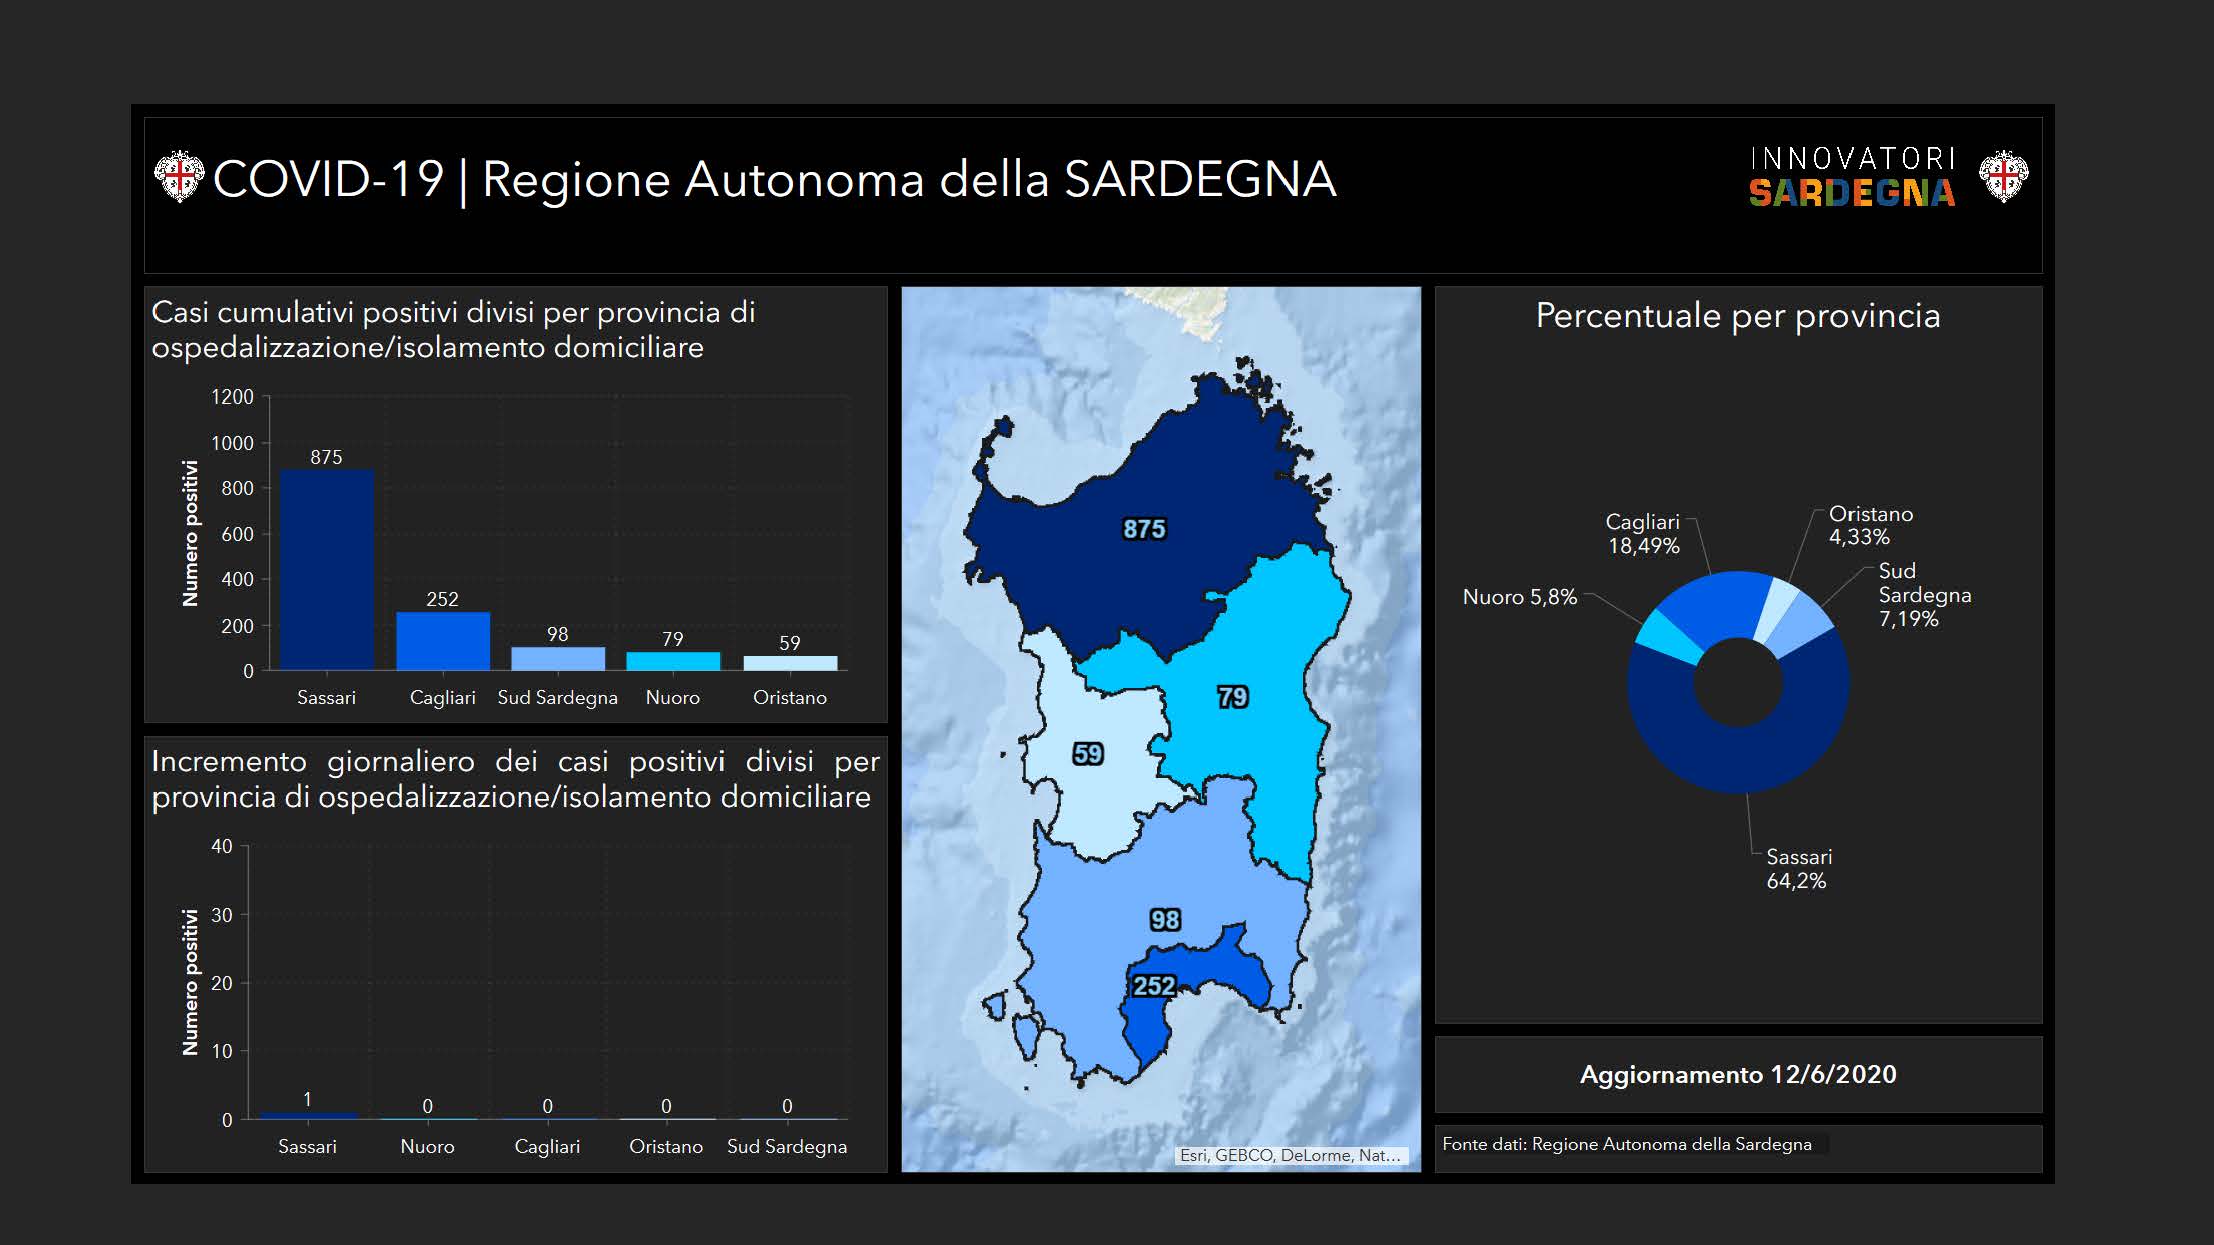This screenshot has width=2214, height=1245.
Task: Click the Aggiornamento 12/6/2020 panel
Action: pos(1737,1075)
